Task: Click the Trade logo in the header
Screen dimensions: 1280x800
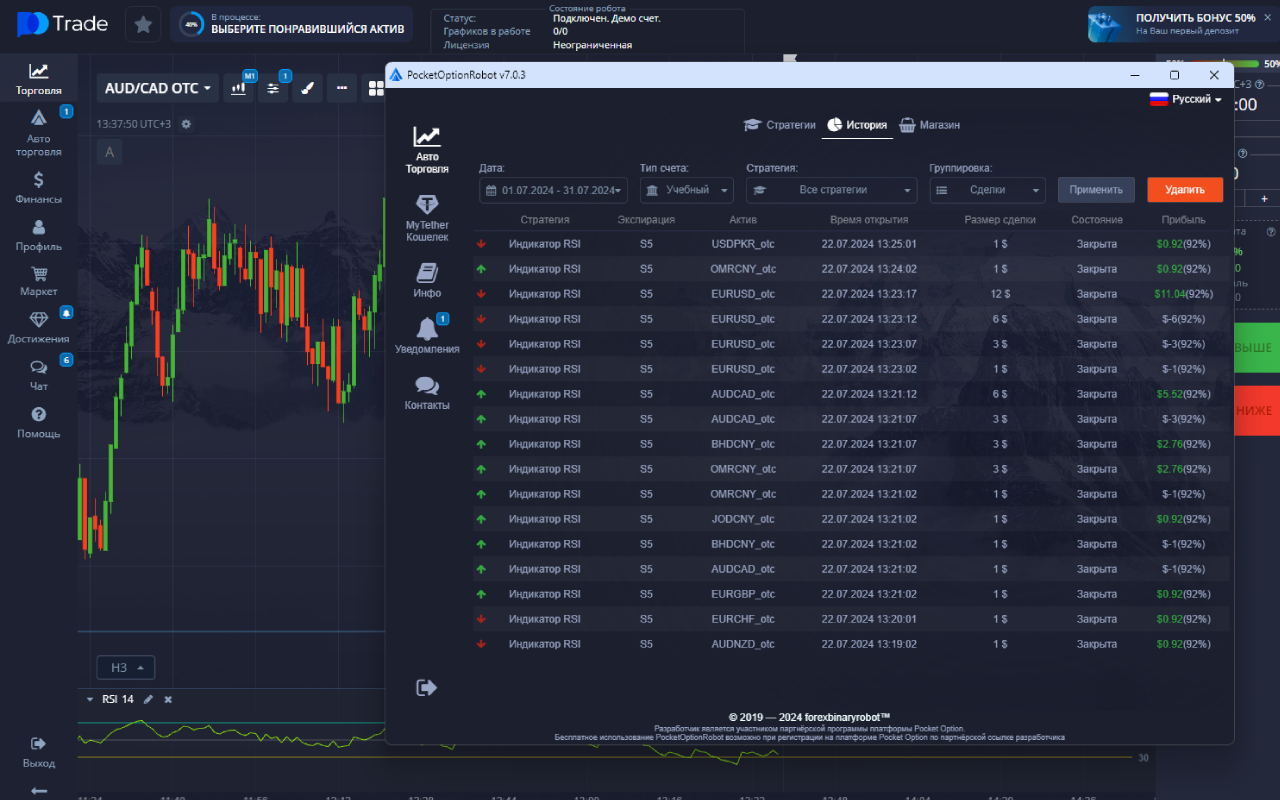Action: (x=62, y=24)
